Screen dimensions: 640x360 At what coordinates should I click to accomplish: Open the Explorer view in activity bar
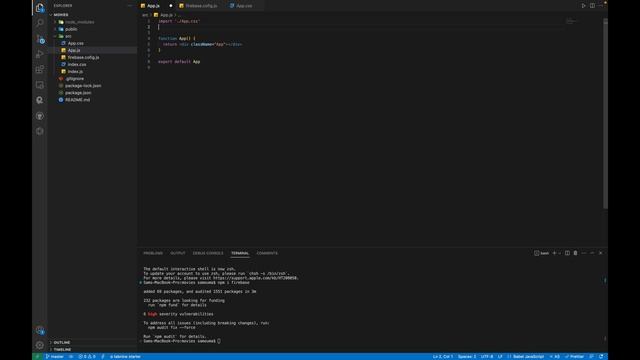pyautogui.click(x=40, y=7)
